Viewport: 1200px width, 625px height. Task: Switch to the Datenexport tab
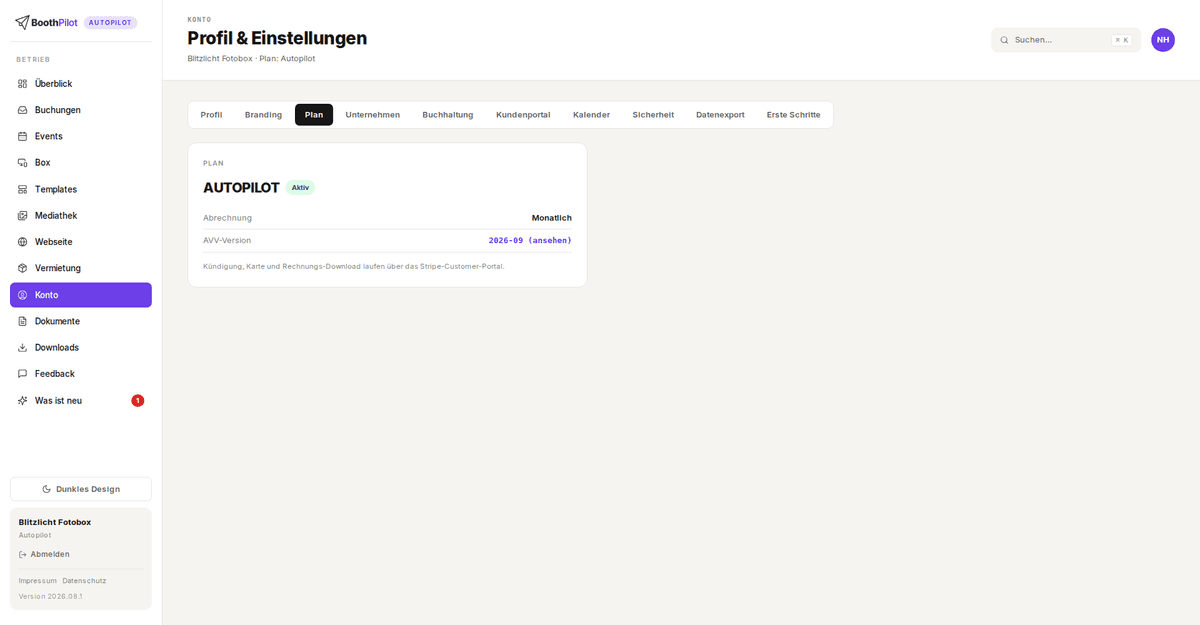(x=720, y=115)
